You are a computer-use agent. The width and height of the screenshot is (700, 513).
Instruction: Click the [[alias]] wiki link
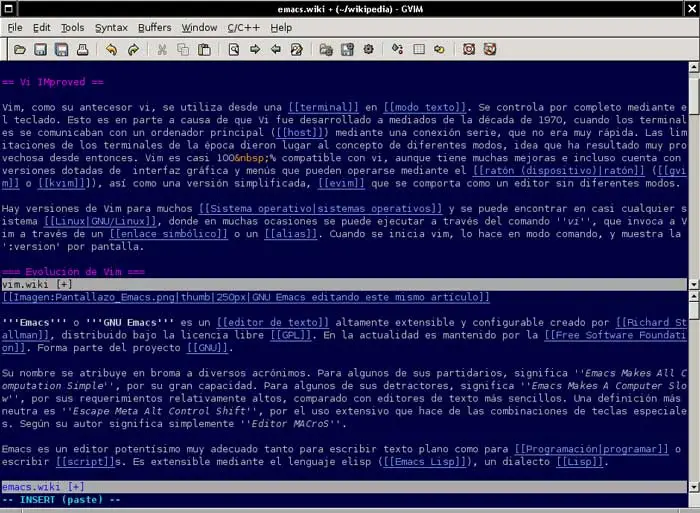click(290, 234)
